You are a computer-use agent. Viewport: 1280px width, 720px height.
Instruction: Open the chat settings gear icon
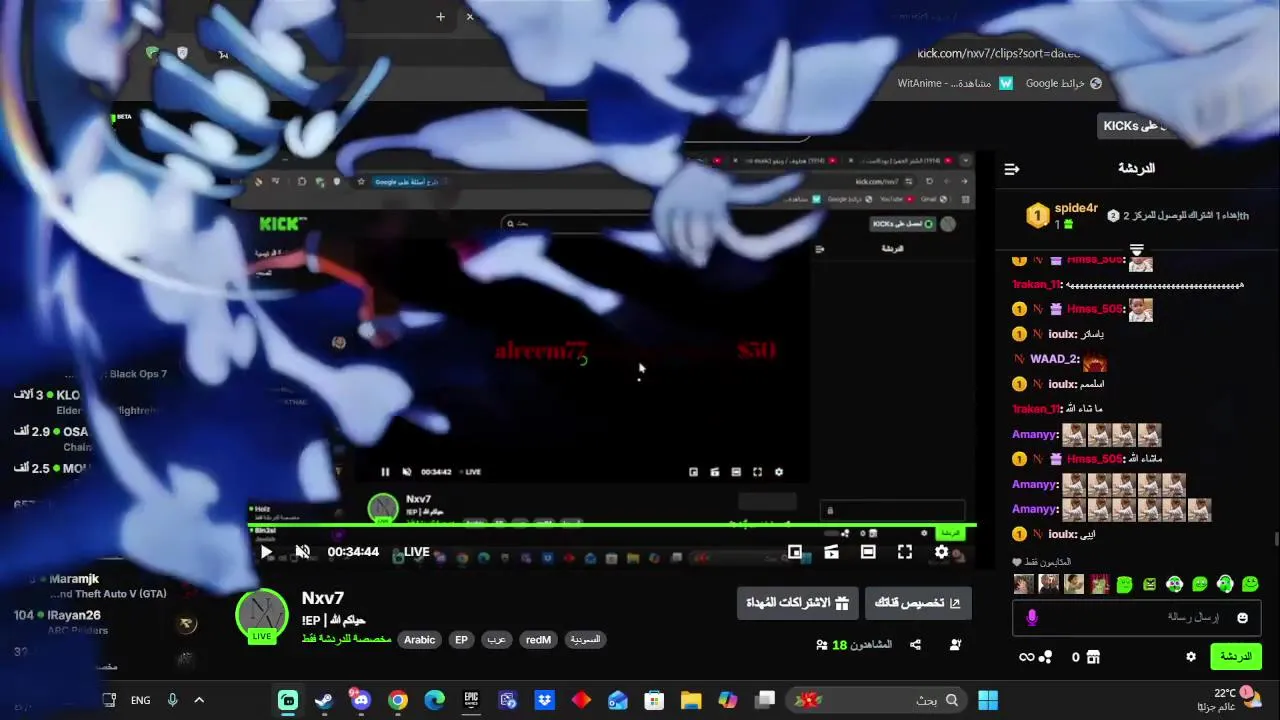(x=1190, y=657)
